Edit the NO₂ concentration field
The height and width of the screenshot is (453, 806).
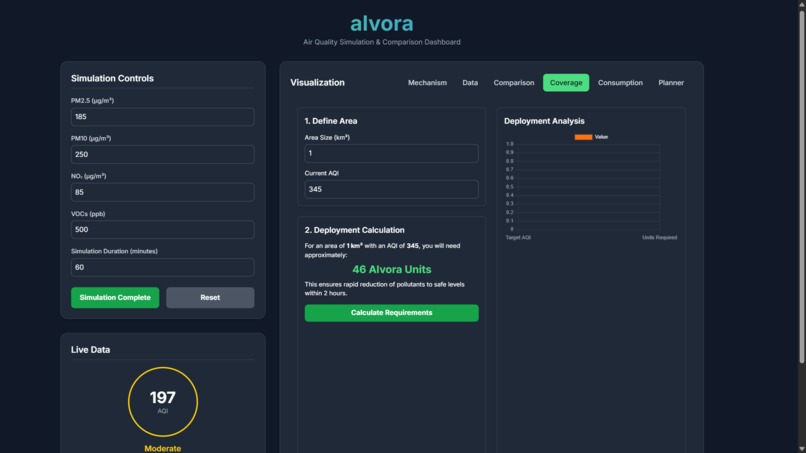coord(162,192)
